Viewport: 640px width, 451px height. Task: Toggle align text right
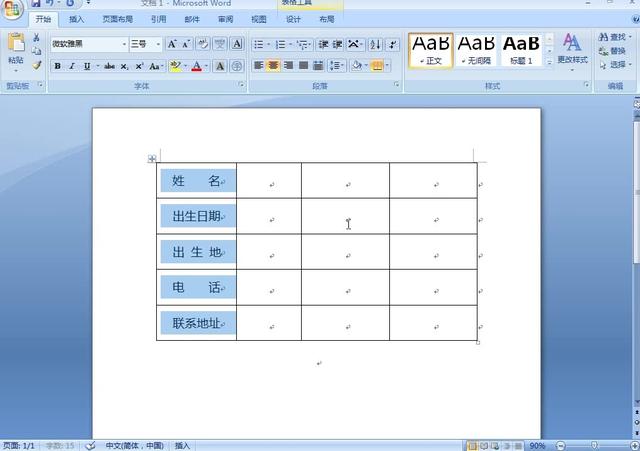288,66
